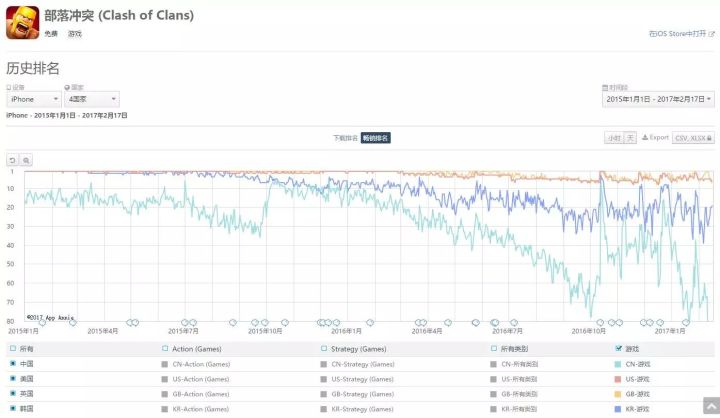Image resolution: width=720 pixels, height=418 pixels.
Task: Toggle the 所有 checkbox
Action: pyautogui.click(x=13, y=349)
